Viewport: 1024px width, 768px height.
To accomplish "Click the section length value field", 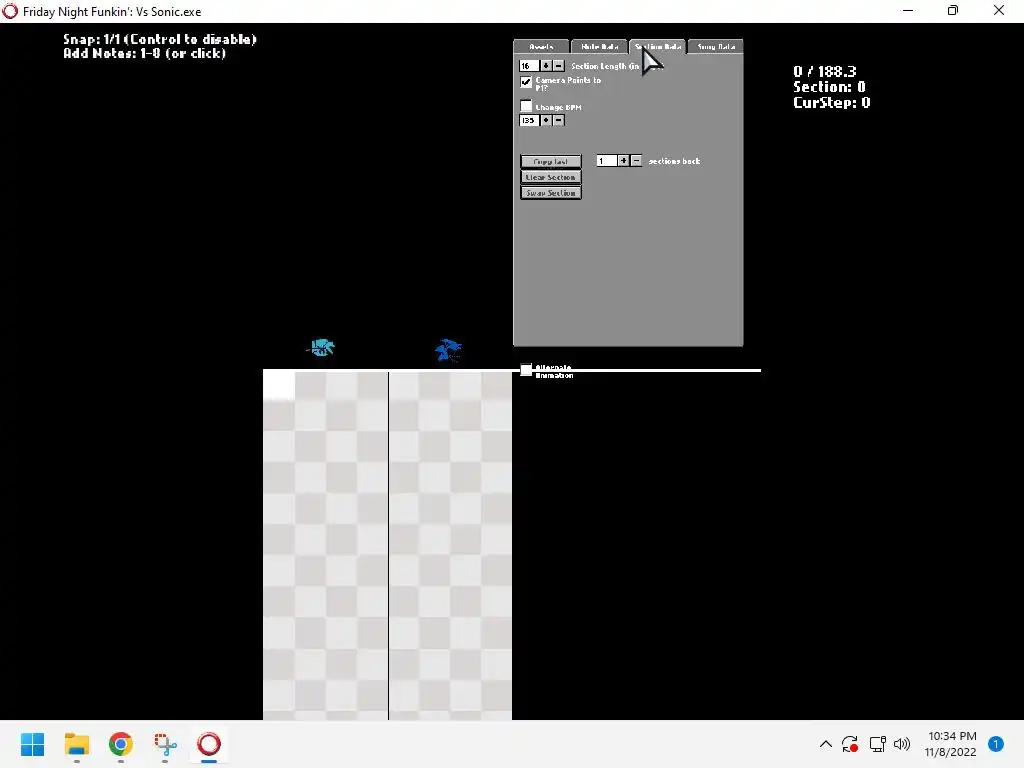I will click(529, 66).
